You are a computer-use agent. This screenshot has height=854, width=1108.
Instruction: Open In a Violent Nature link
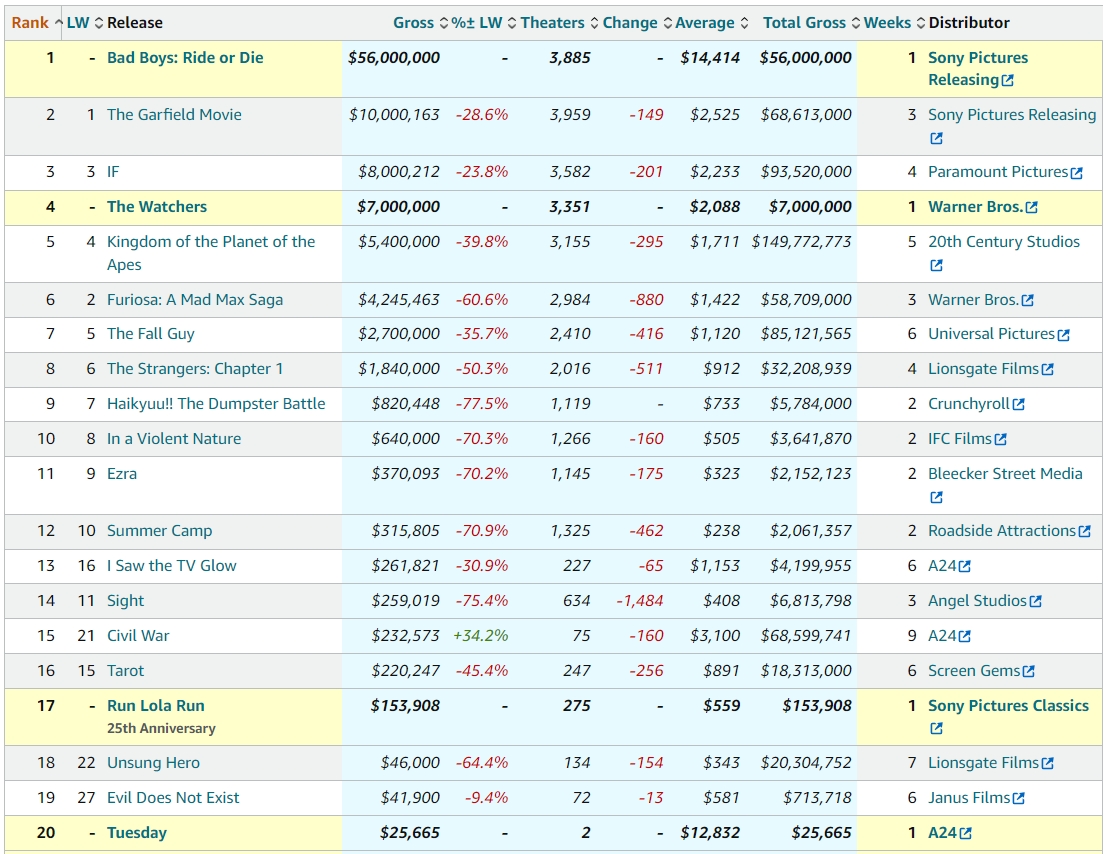coord(174,439)
